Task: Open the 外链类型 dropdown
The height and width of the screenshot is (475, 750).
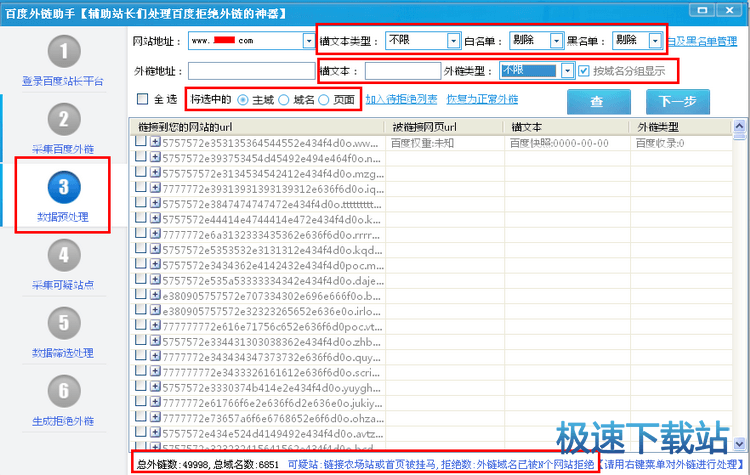Action: coord(567,71)
